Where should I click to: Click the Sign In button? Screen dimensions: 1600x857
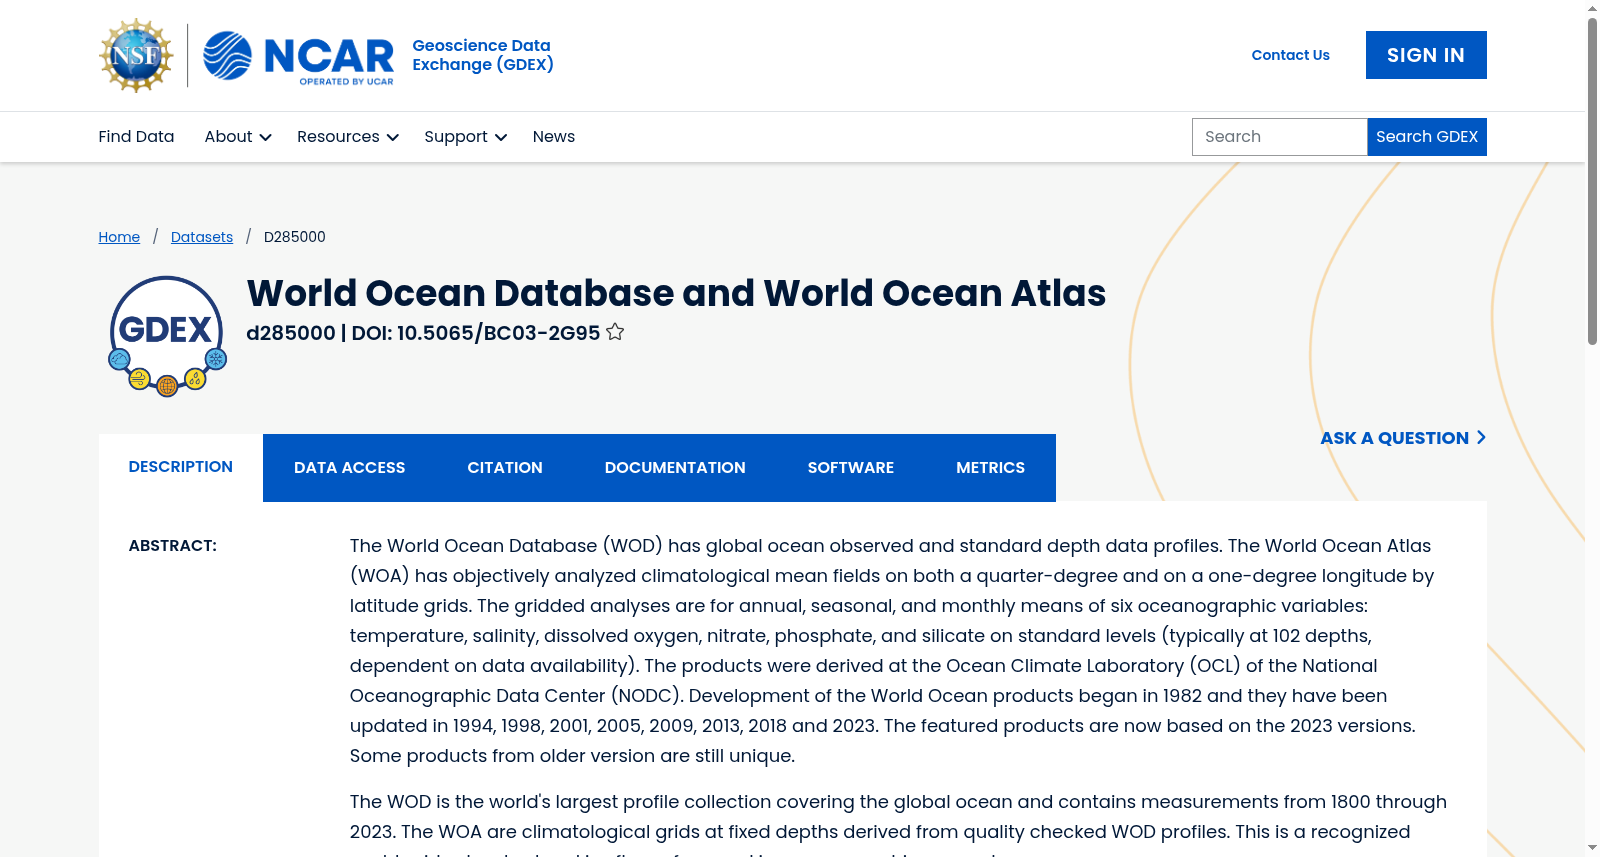point(1426,55)
